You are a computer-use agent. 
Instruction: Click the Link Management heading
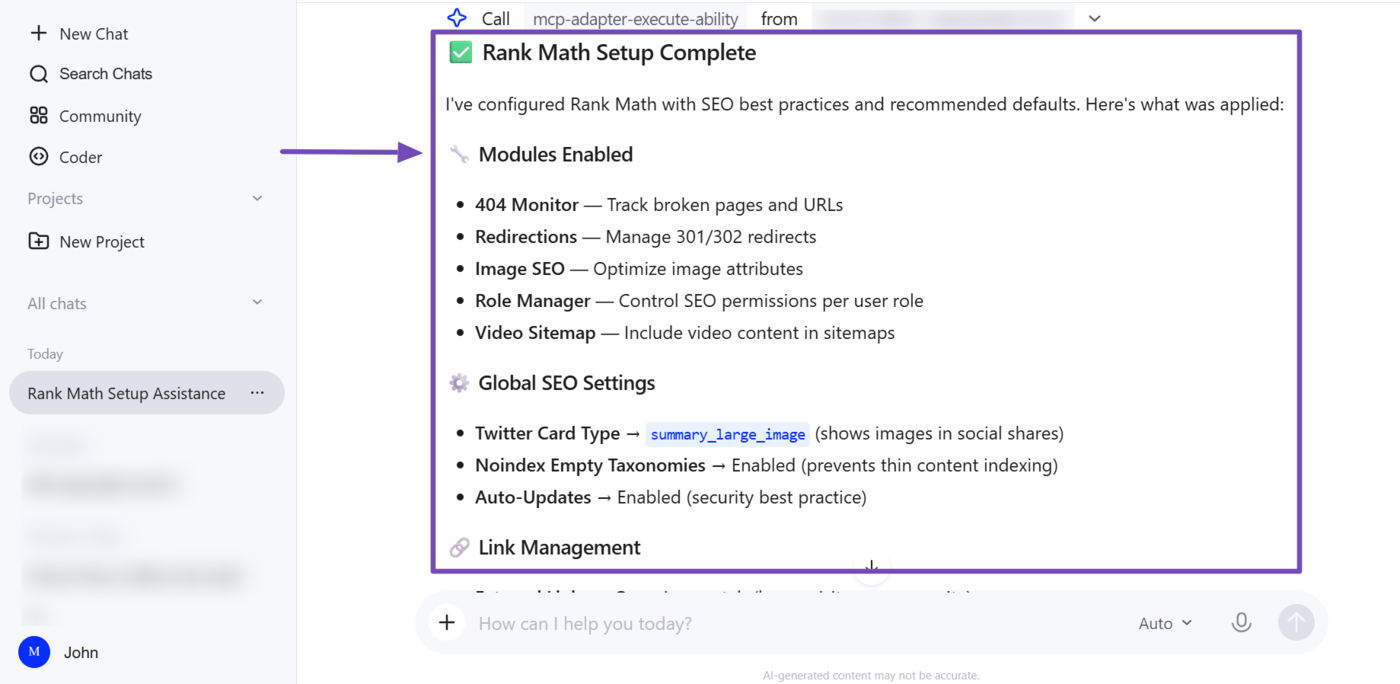560,547
